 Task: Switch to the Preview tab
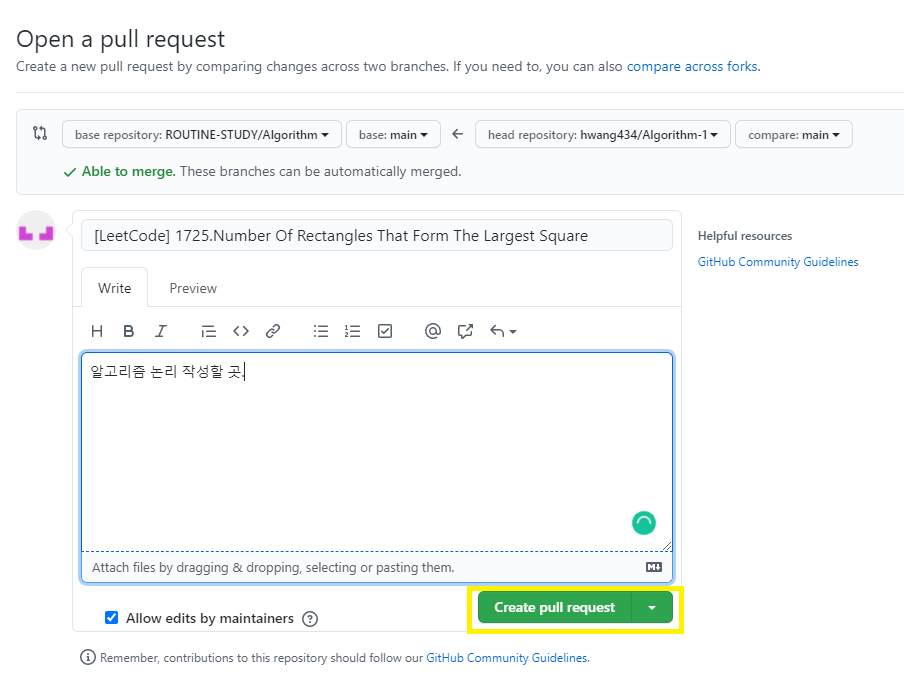[x=193, y=288]
